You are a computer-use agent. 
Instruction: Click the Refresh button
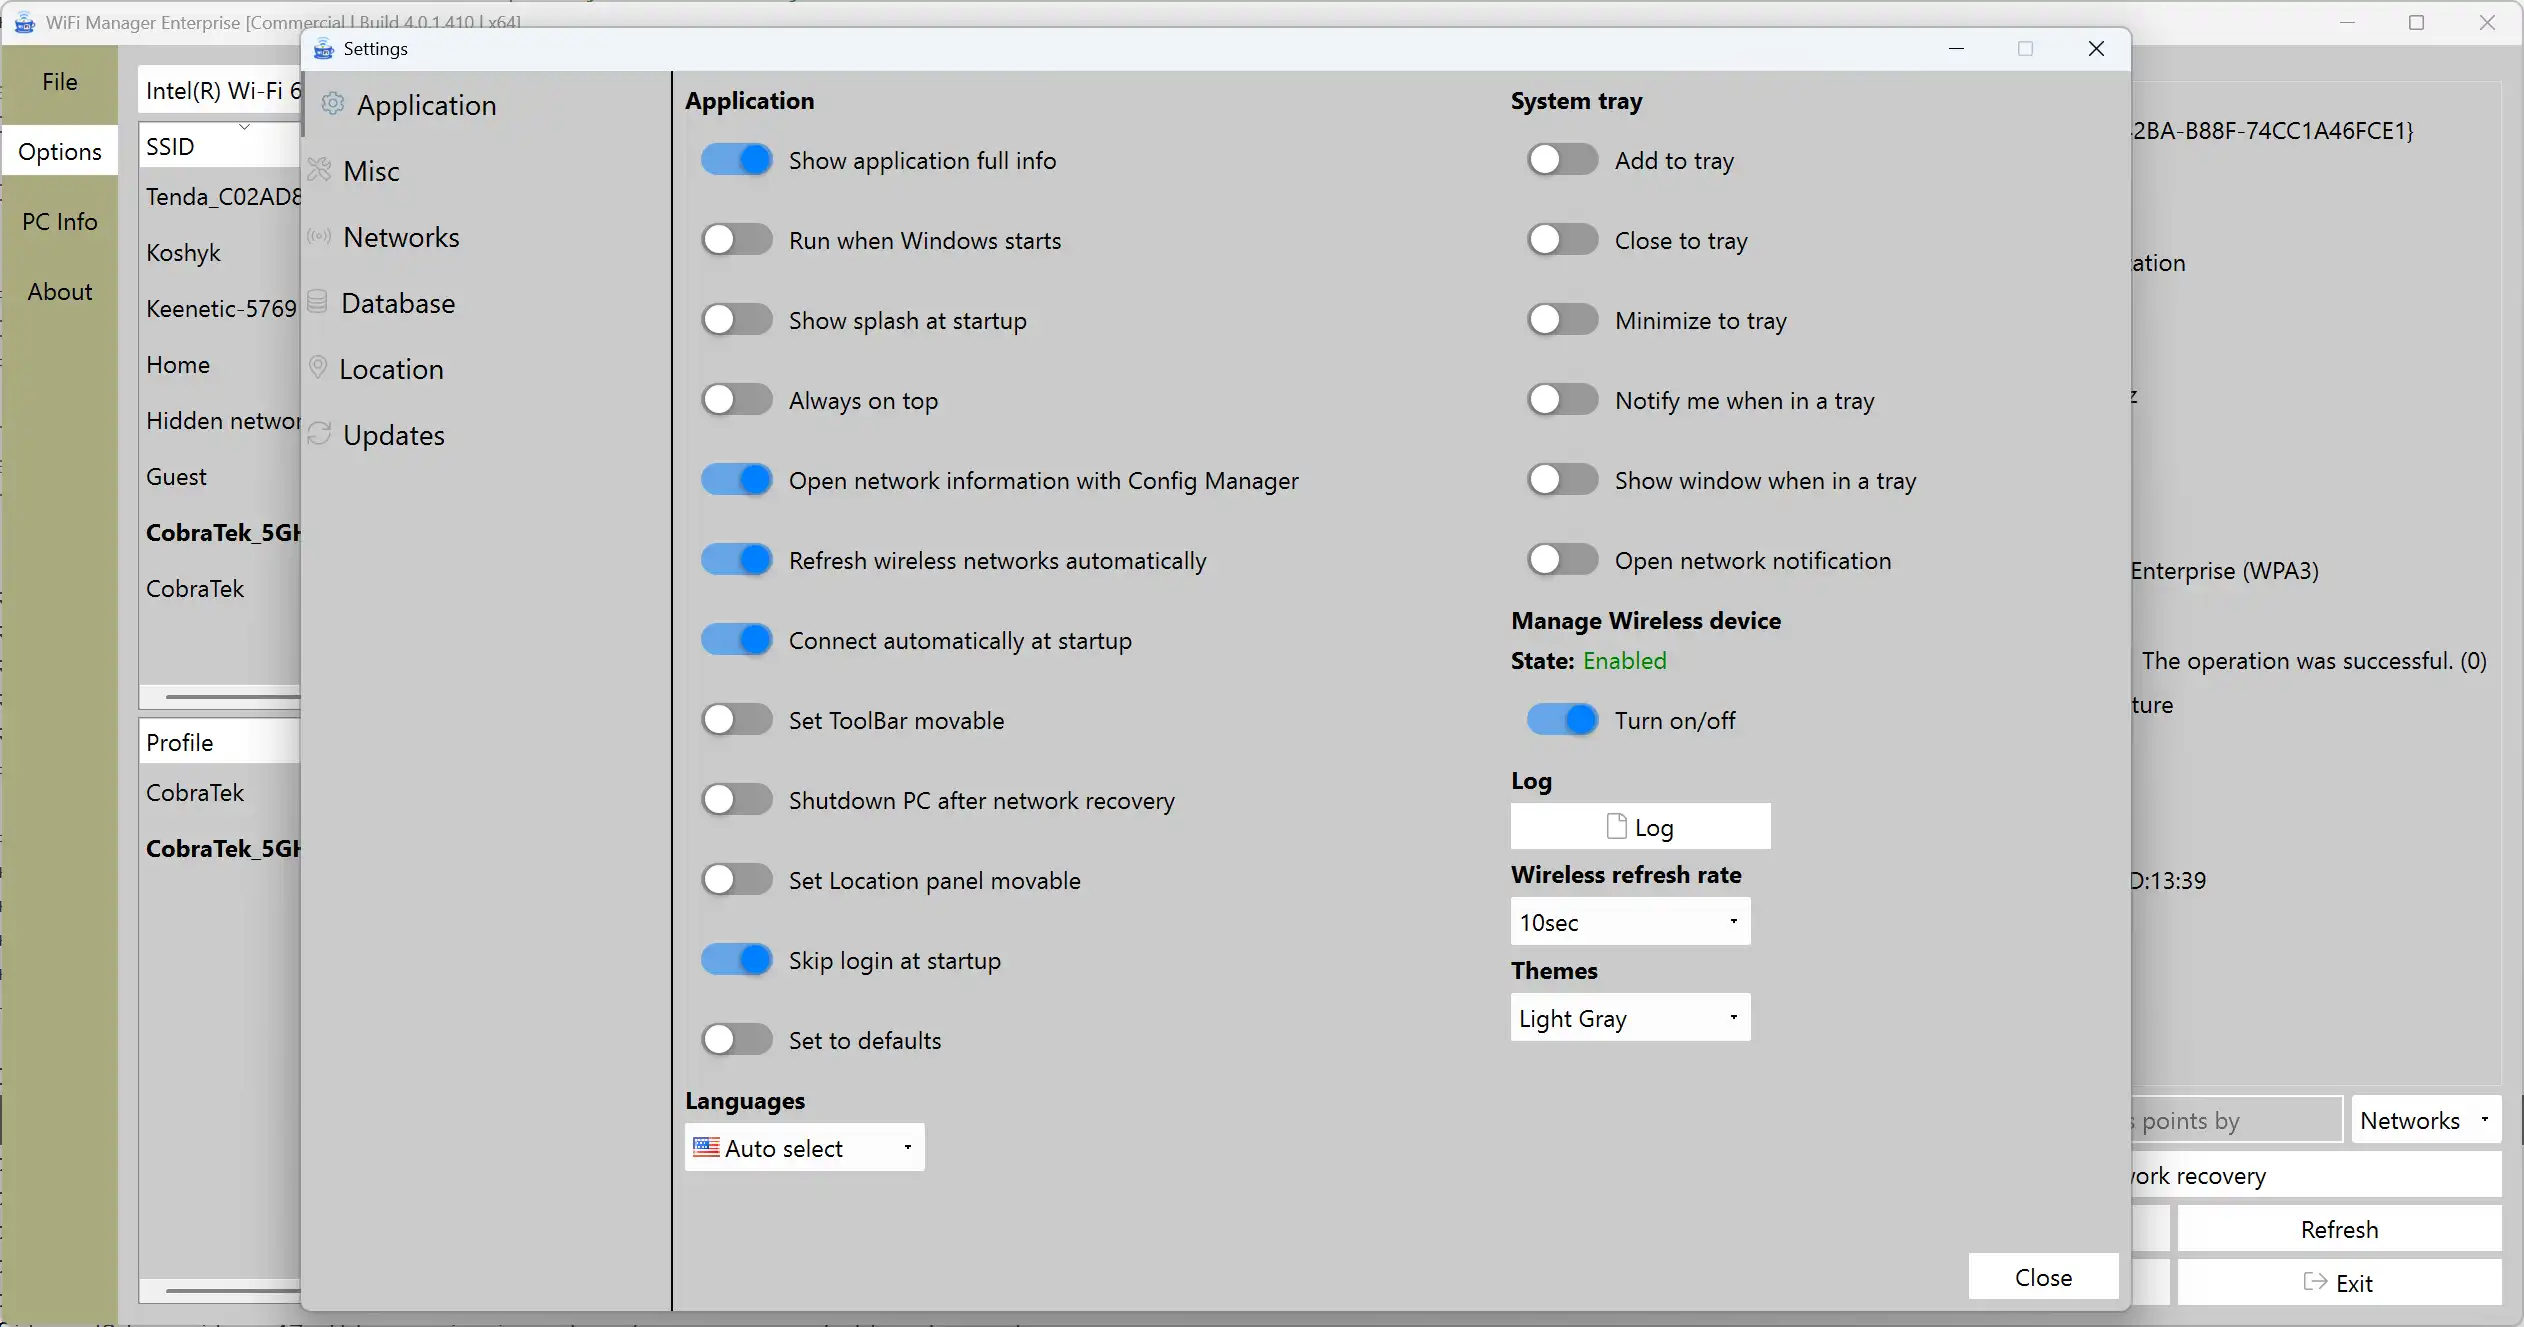pos(2339,1229)
